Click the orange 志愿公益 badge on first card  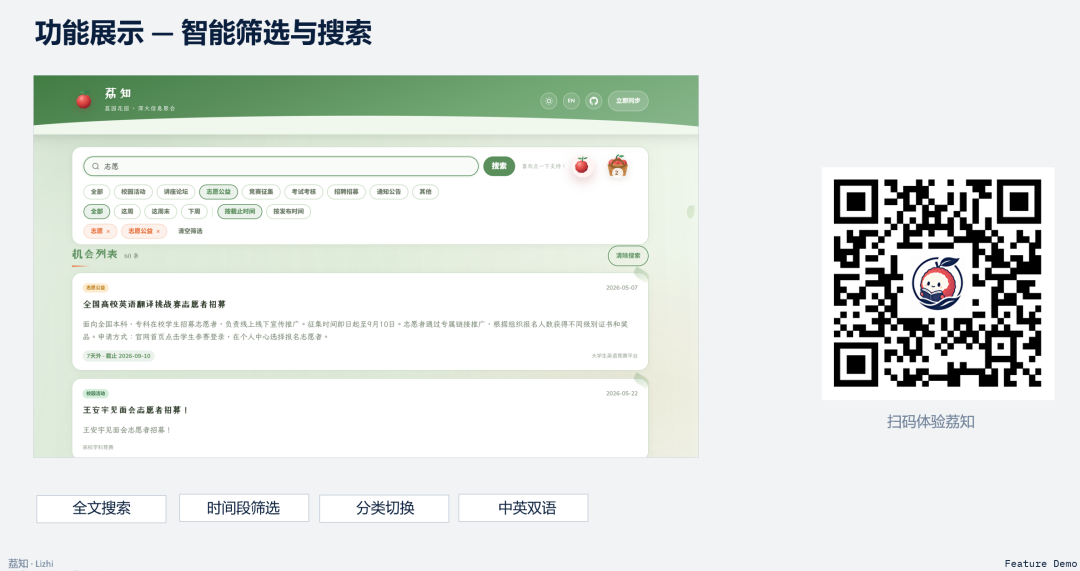96,288
